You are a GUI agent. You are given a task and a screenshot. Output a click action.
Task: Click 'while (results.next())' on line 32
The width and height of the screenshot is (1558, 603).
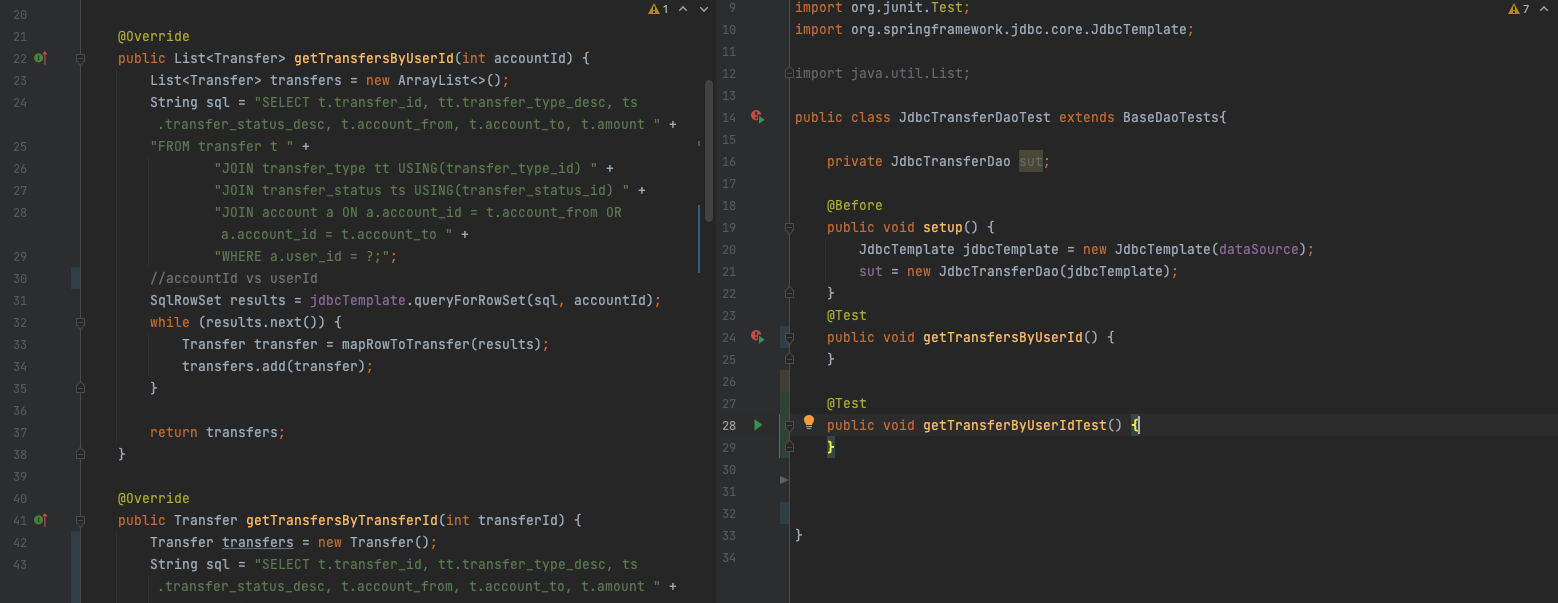238,322
